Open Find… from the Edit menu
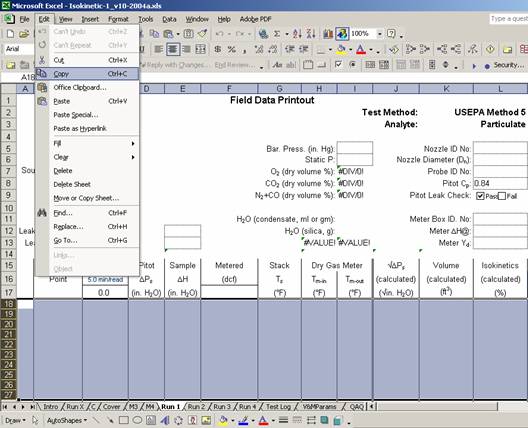528x428 pixels. tap(87, 213)
